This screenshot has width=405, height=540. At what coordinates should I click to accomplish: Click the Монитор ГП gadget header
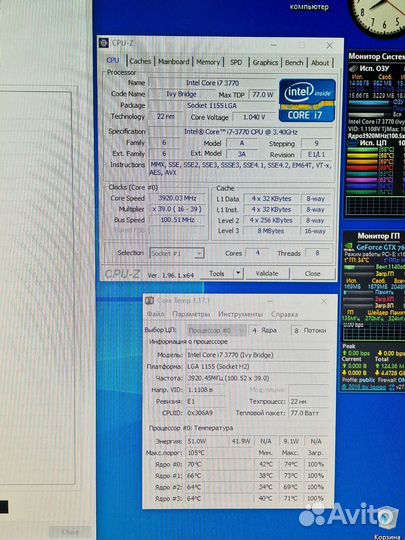point(378,236)
